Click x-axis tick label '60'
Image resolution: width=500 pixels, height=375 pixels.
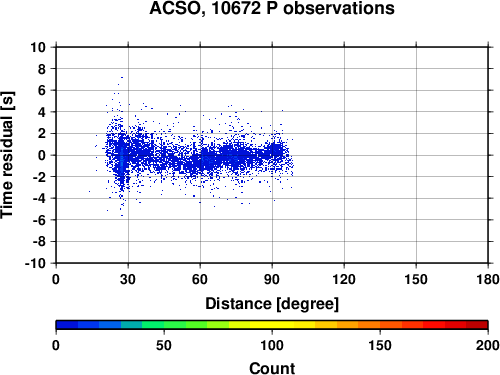click(x=200, y=279)
